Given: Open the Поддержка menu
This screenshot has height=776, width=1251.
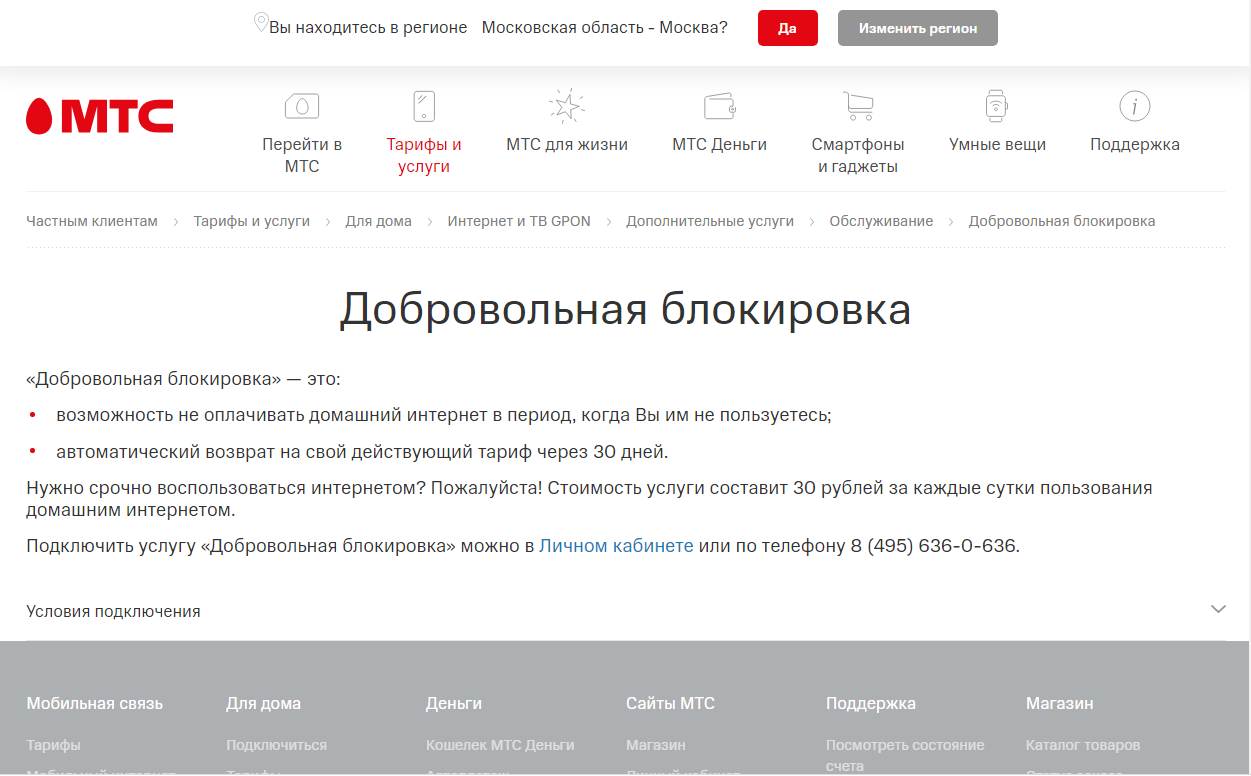Looking at the screenshot, I should tap(1135, 144).
